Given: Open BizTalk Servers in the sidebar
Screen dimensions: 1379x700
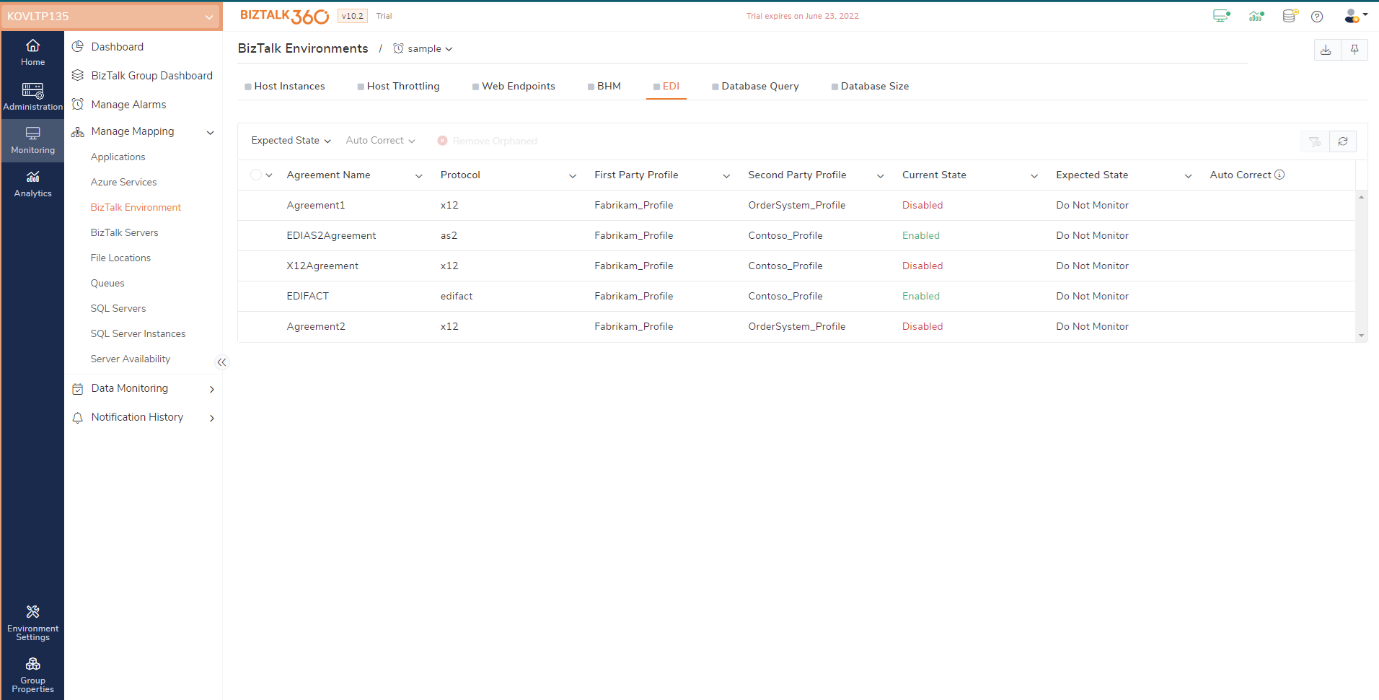Looking at the screenshot, I should [124, 233].
